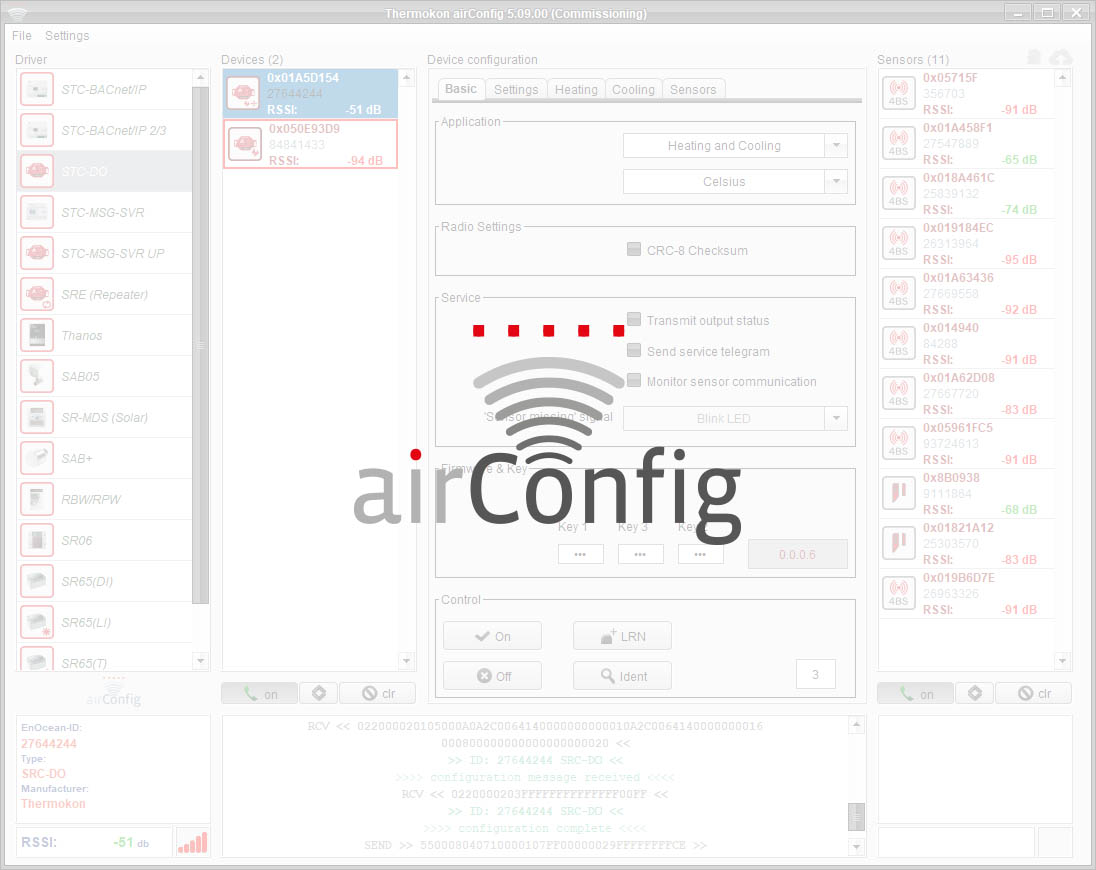Image resolution: width=1096 pixels, height=870 pixels.
Task: Toggle Transmit output status checkbox
Action: tap(634, 320)
